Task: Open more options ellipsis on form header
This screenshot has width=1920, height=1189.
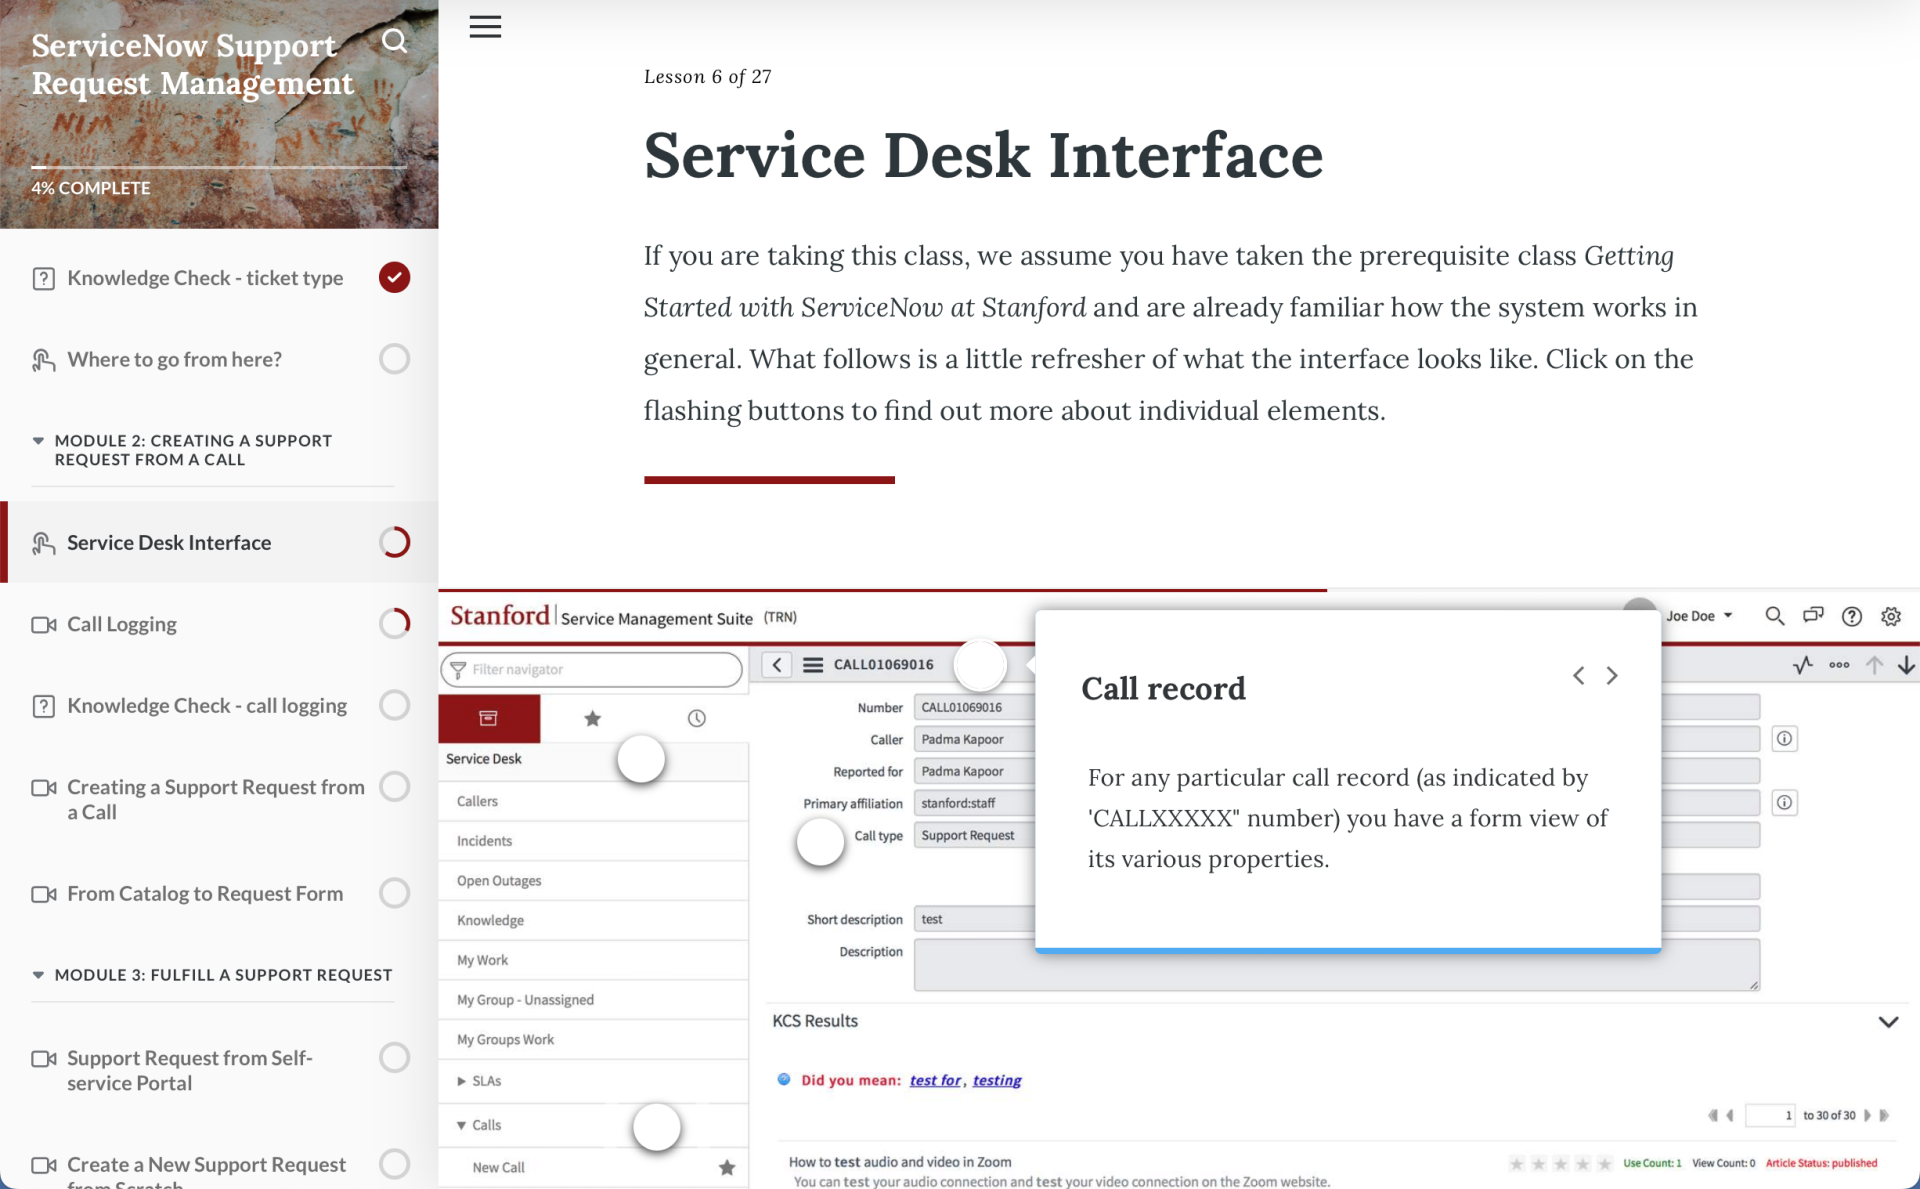Action: pyautogui.click(x=1839, y=665)
